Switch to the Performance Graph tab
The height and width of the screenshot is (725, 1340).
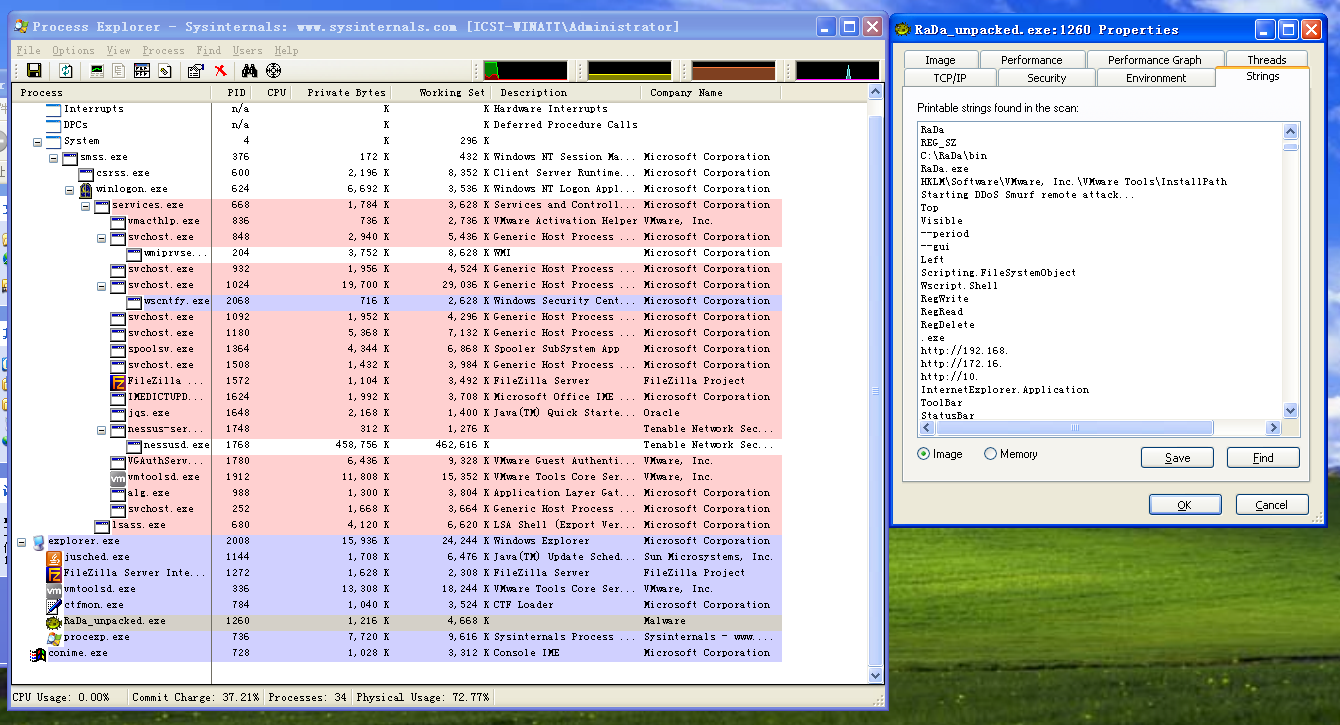click(x=1154, y=60)
